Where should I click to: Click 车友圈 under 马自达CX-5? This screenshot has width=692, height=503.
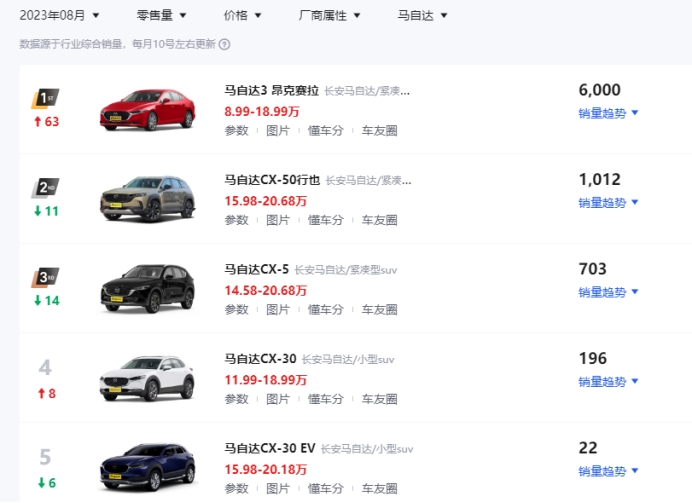pyautogui.click(x=380, y=310)
